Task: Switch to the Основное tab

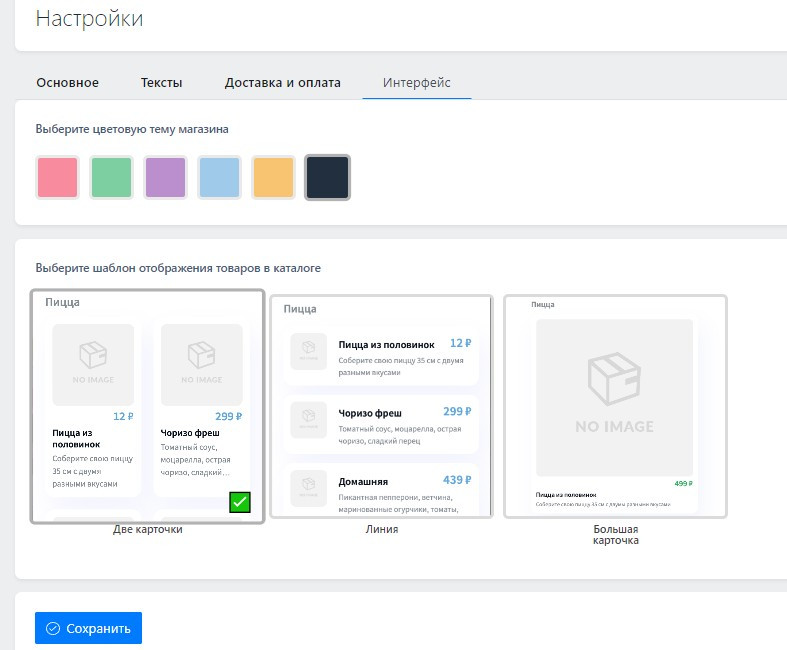Action: tap(67, 82)
